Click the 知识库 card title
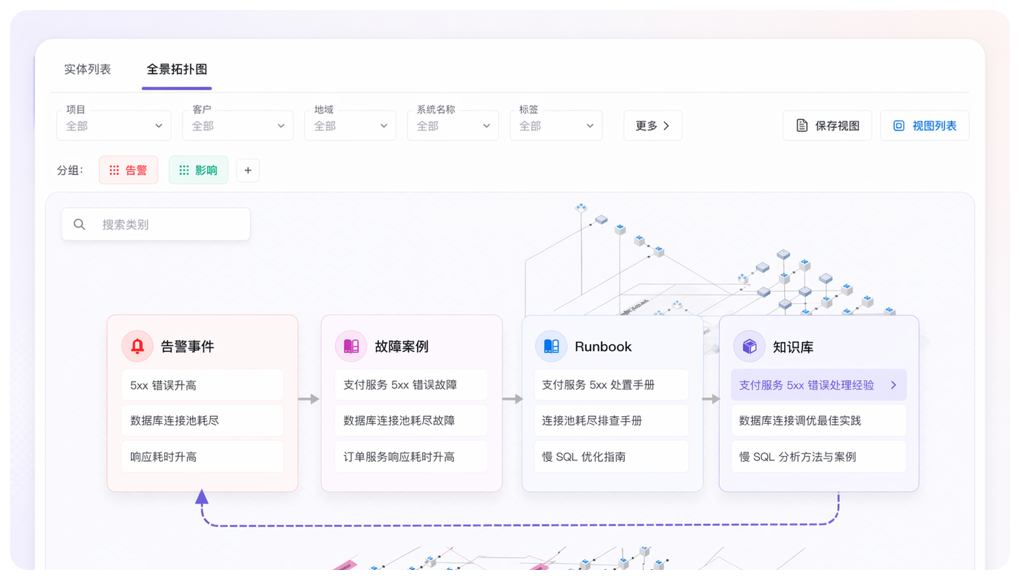Viewport: 1020px width, 580px height. tap(793, 347)
